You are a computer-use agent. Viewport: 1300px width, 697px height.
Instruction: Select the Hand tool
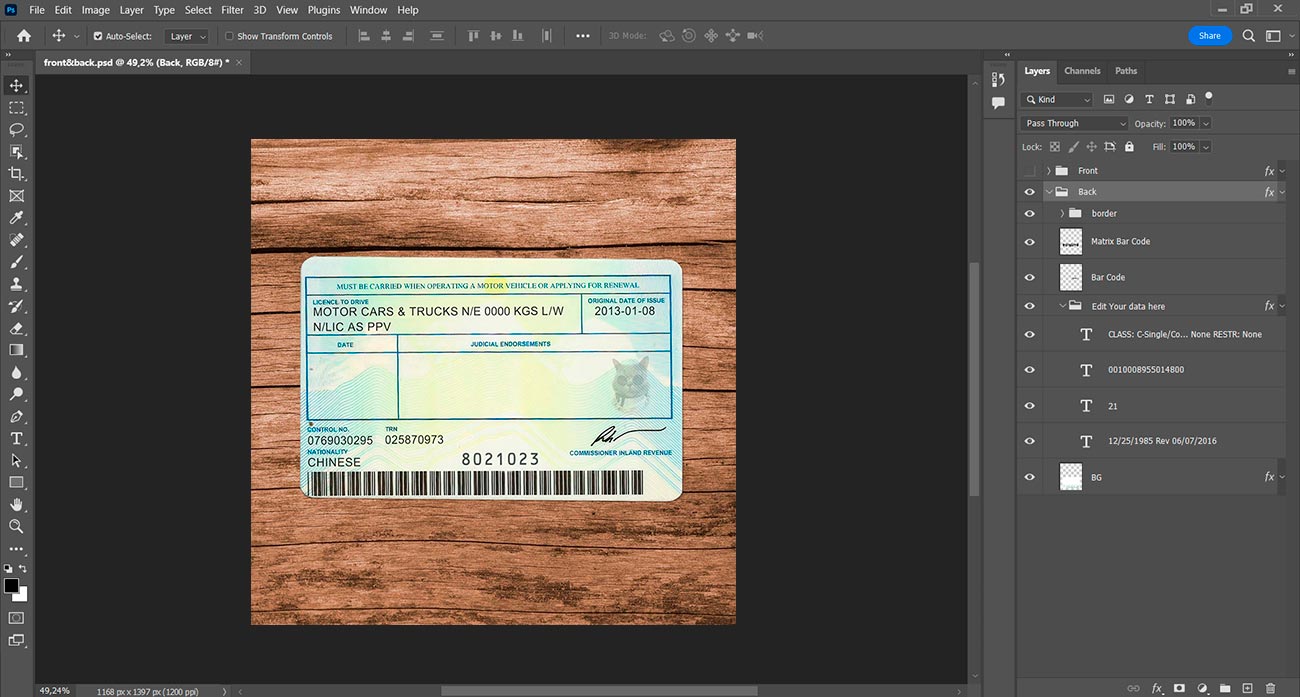pos(17,504)
